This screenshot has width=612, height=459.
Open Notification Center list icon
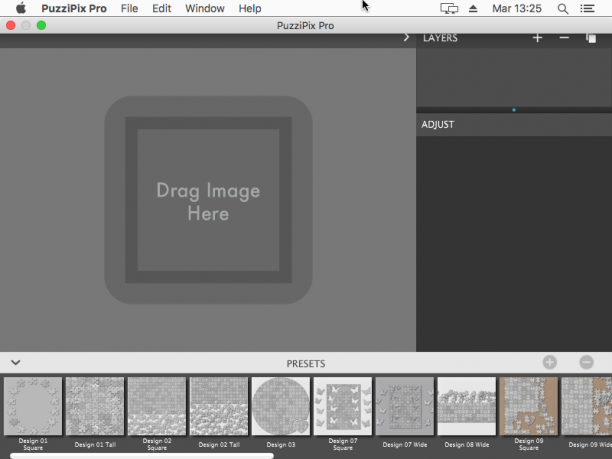click(x=587, y=9)
